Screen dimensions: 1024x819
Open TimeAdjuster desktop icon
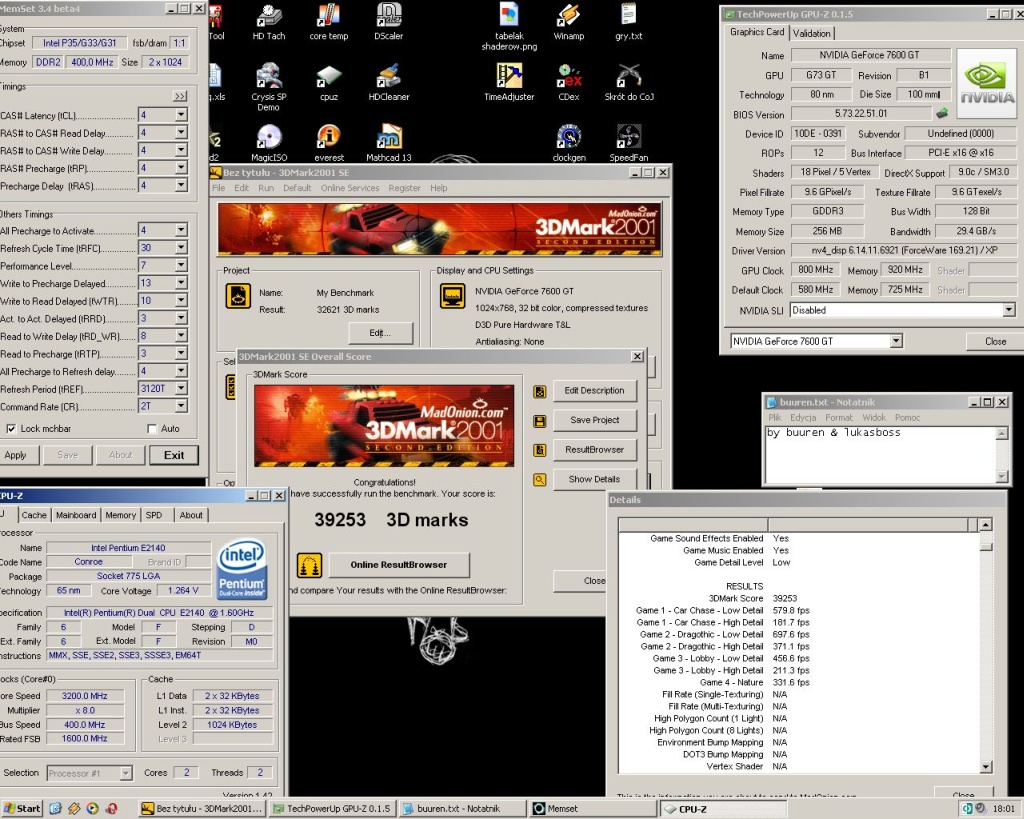tap(509, 83)
